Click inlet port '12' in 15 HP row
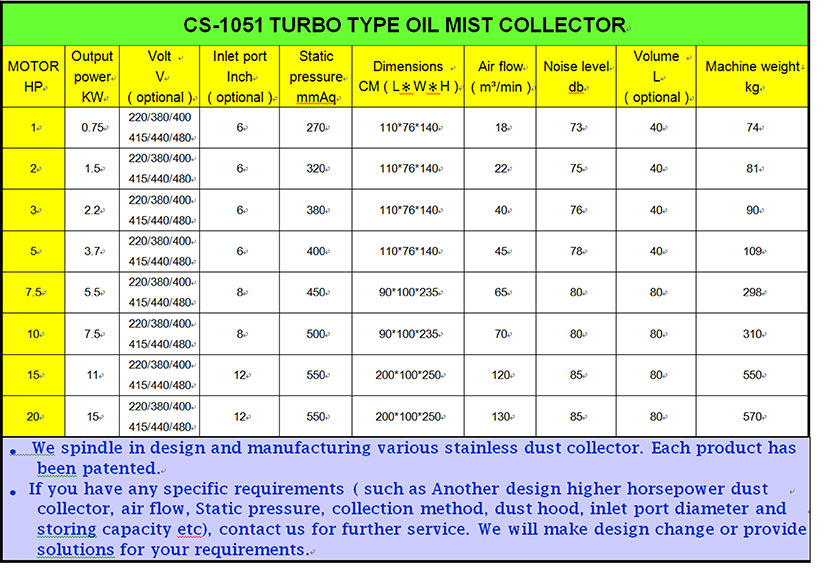830x569 pixels. tap(241, 375)
